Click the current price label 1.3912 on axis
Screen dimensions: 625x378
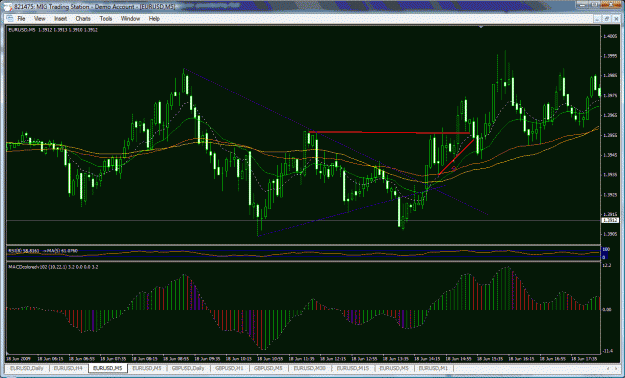610,220
